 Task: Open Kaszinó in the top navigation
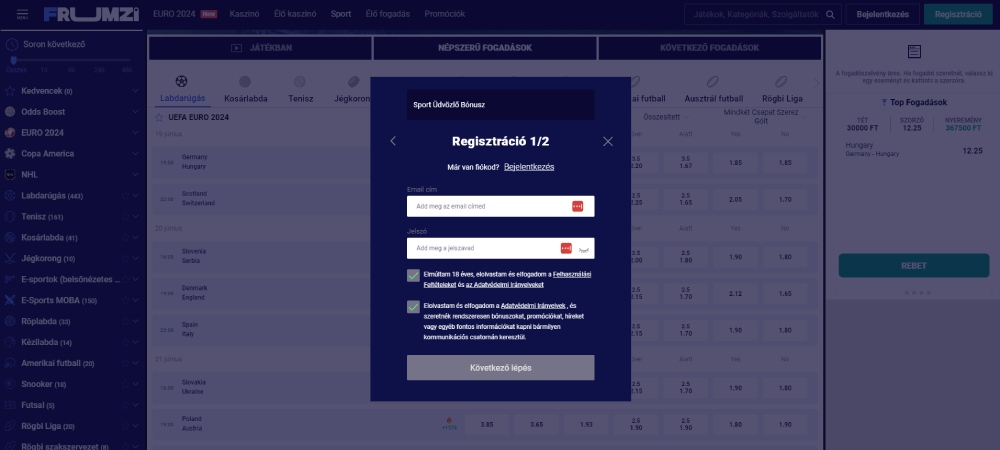244,14
